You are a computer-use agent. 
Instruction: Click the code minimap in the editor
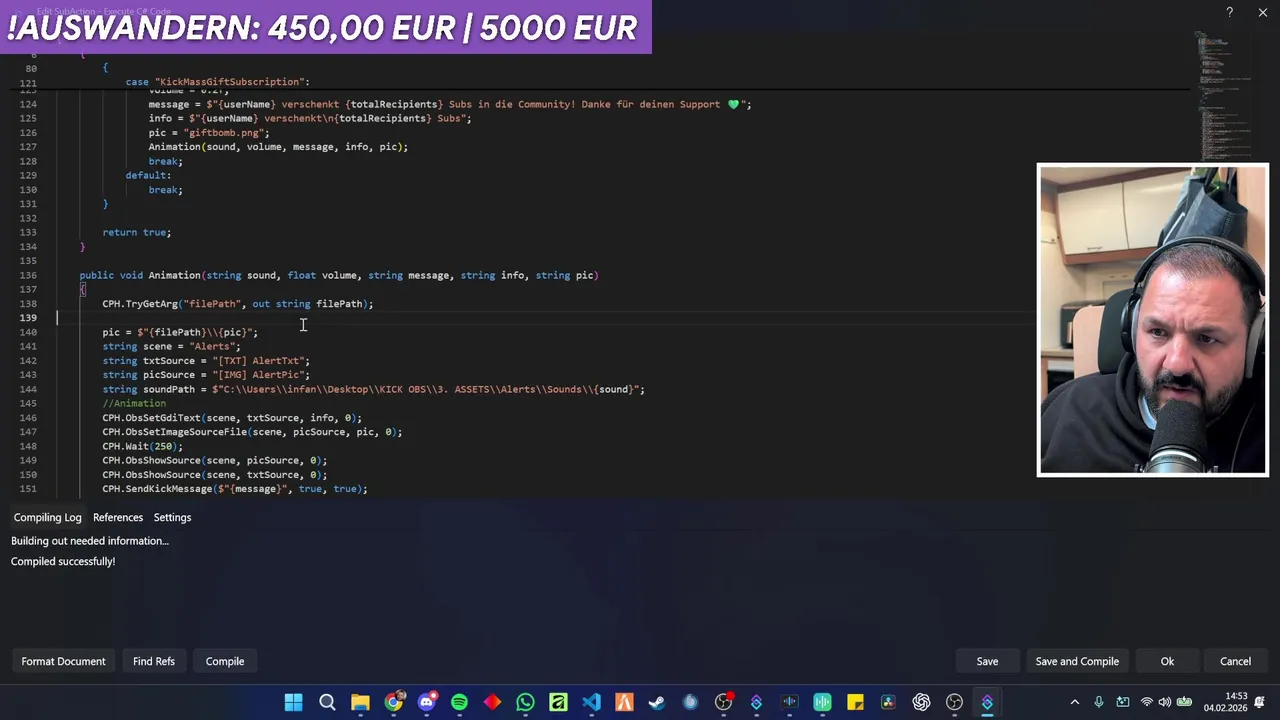point(1222,95)
